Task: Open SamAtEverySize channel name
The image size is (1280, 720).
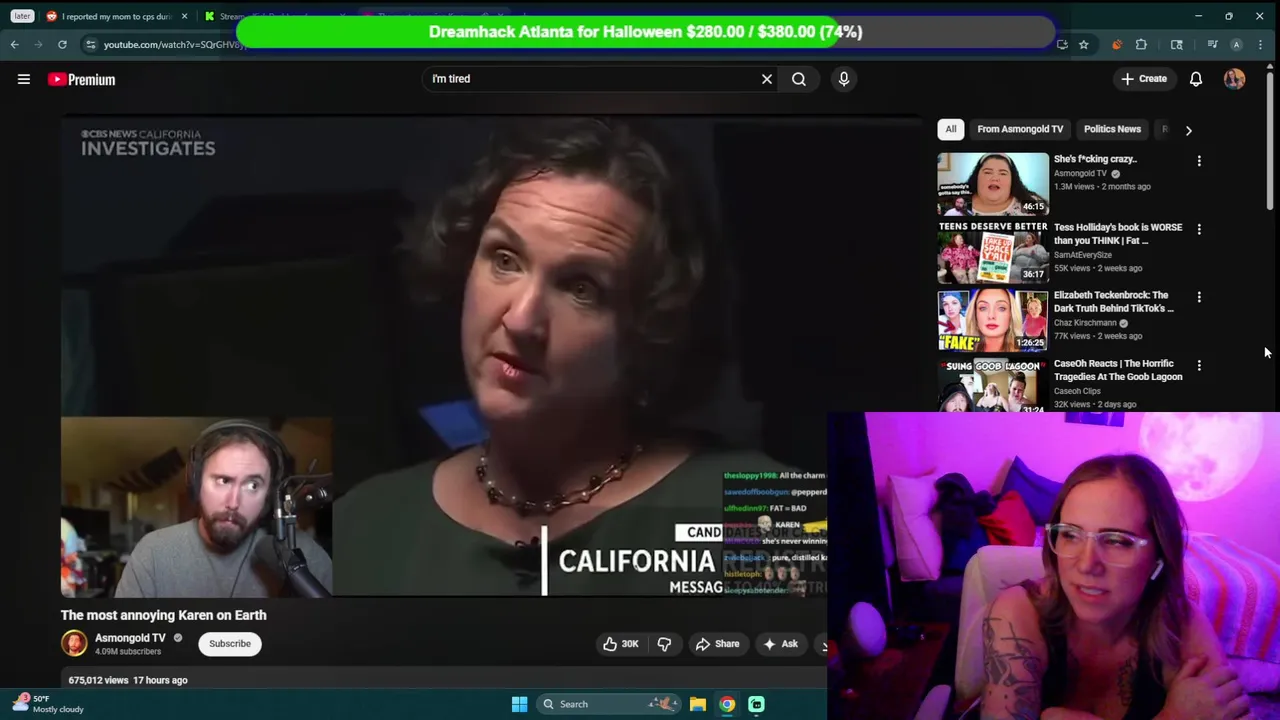Action: [x=1083, y=255]
